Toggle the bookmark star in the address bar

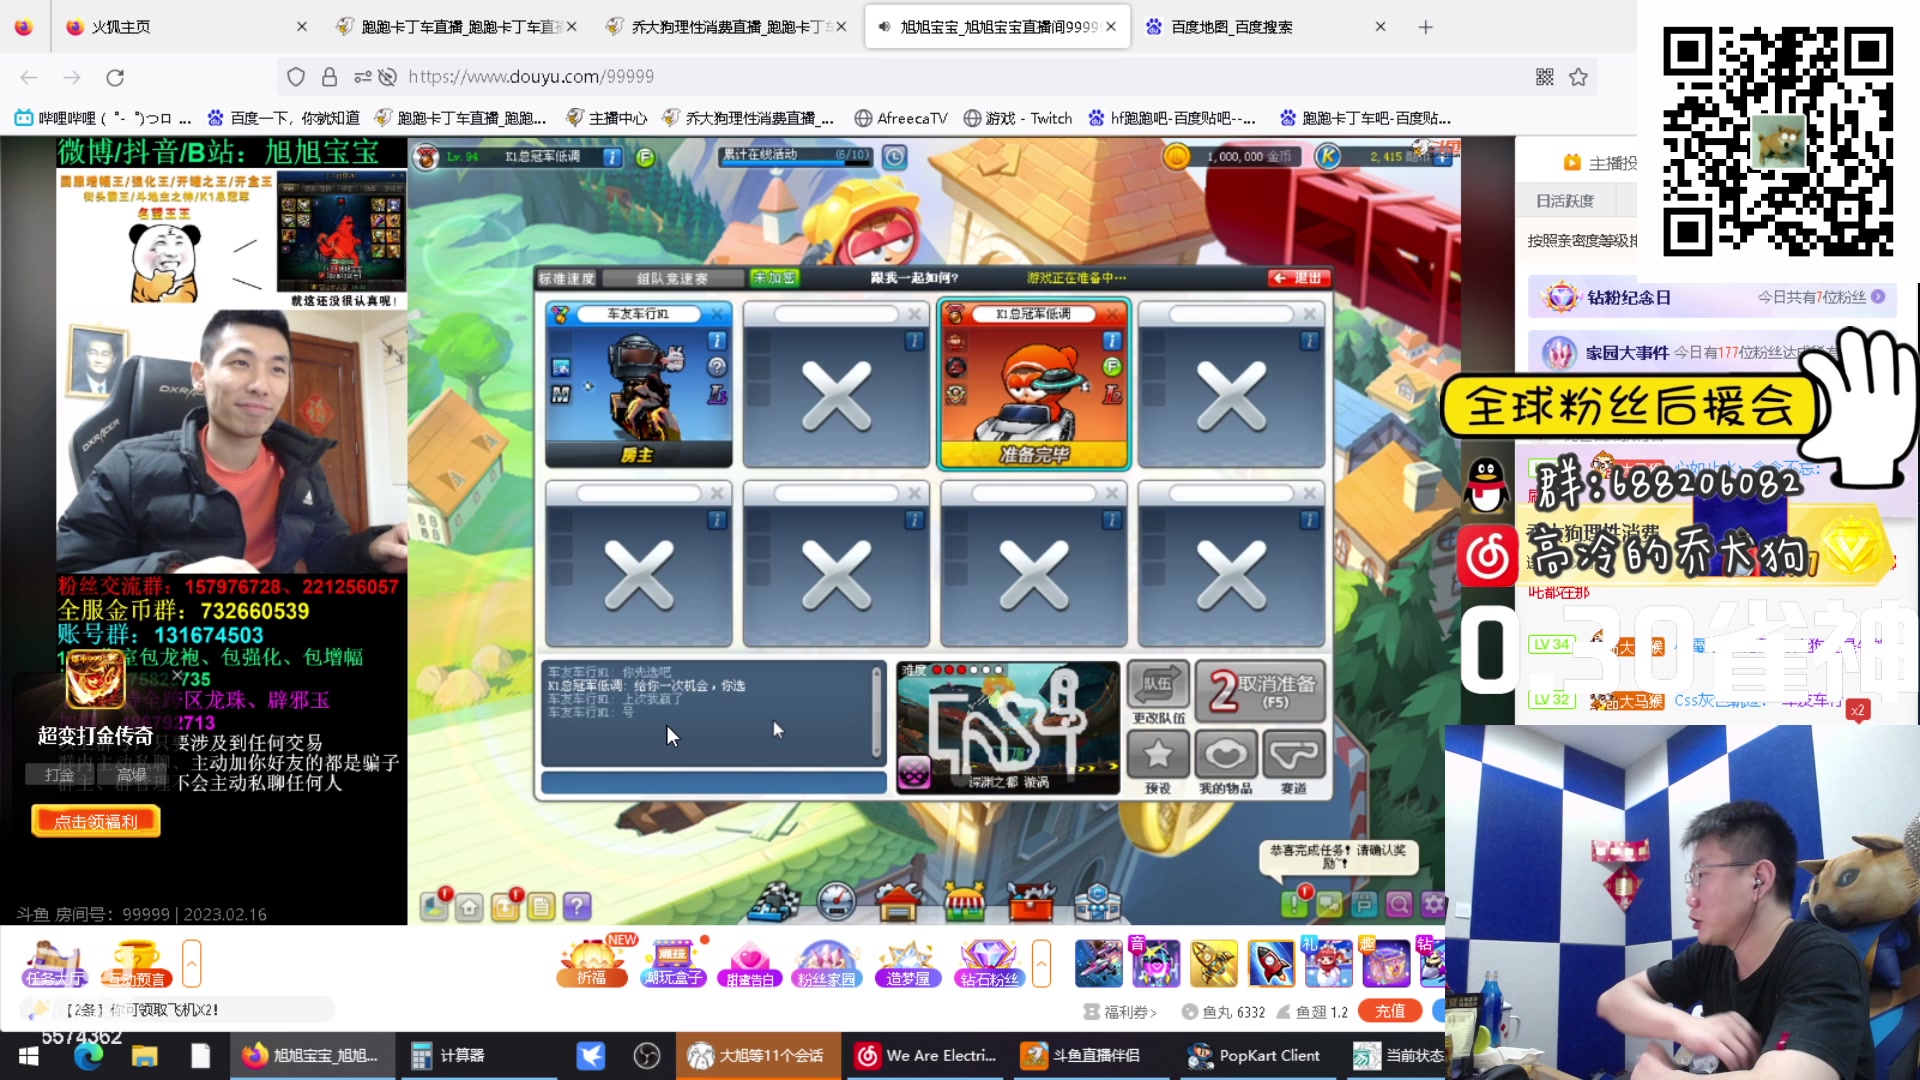tap(1578, 76)
